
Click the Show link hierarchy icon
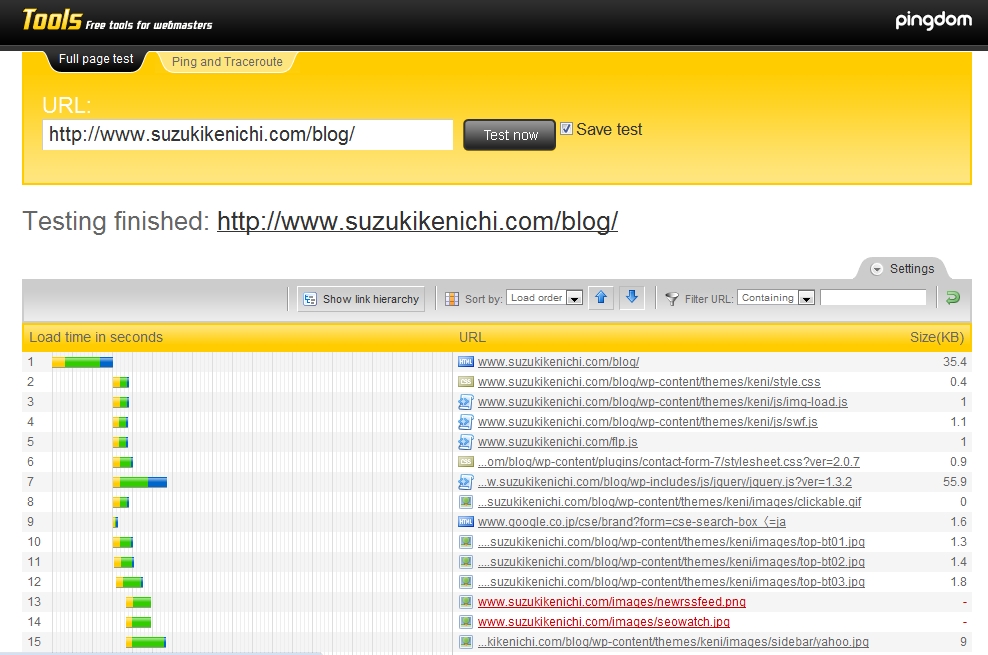pyautogui.click(x=310, y=299)
